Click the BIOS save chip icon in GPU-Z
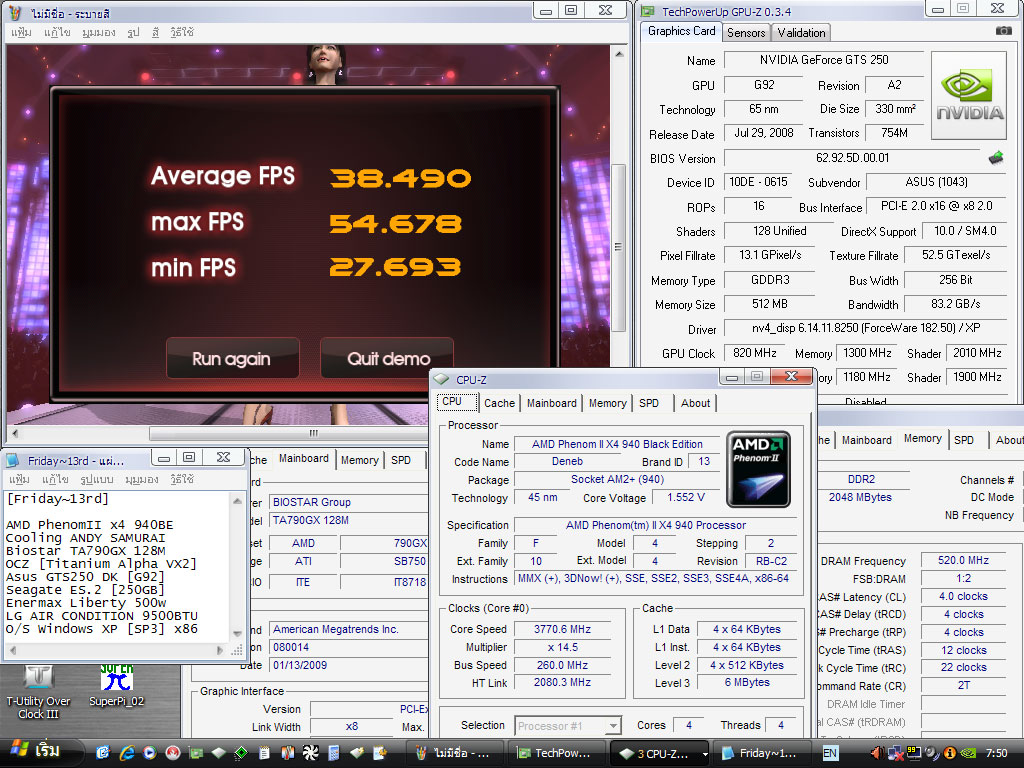The width and height of the screenshot is (1024, 768). pyautogui.click(x=996, y=157)
